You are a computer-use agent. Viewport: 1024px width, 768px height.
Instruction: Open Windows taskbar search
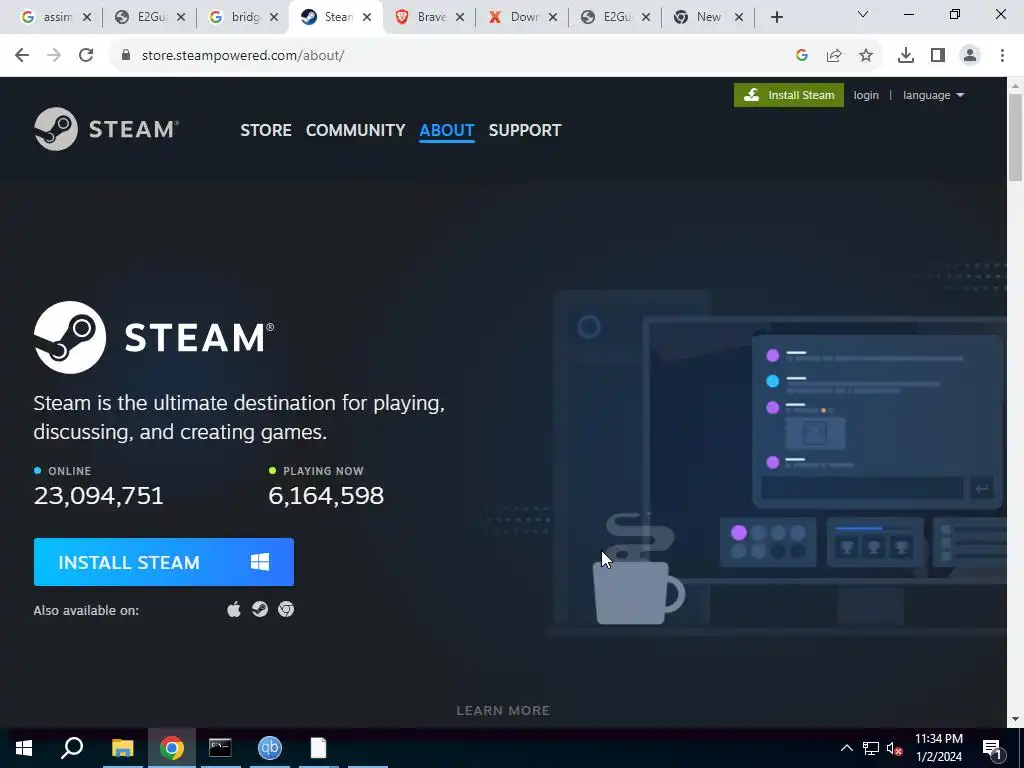[72, 748]
